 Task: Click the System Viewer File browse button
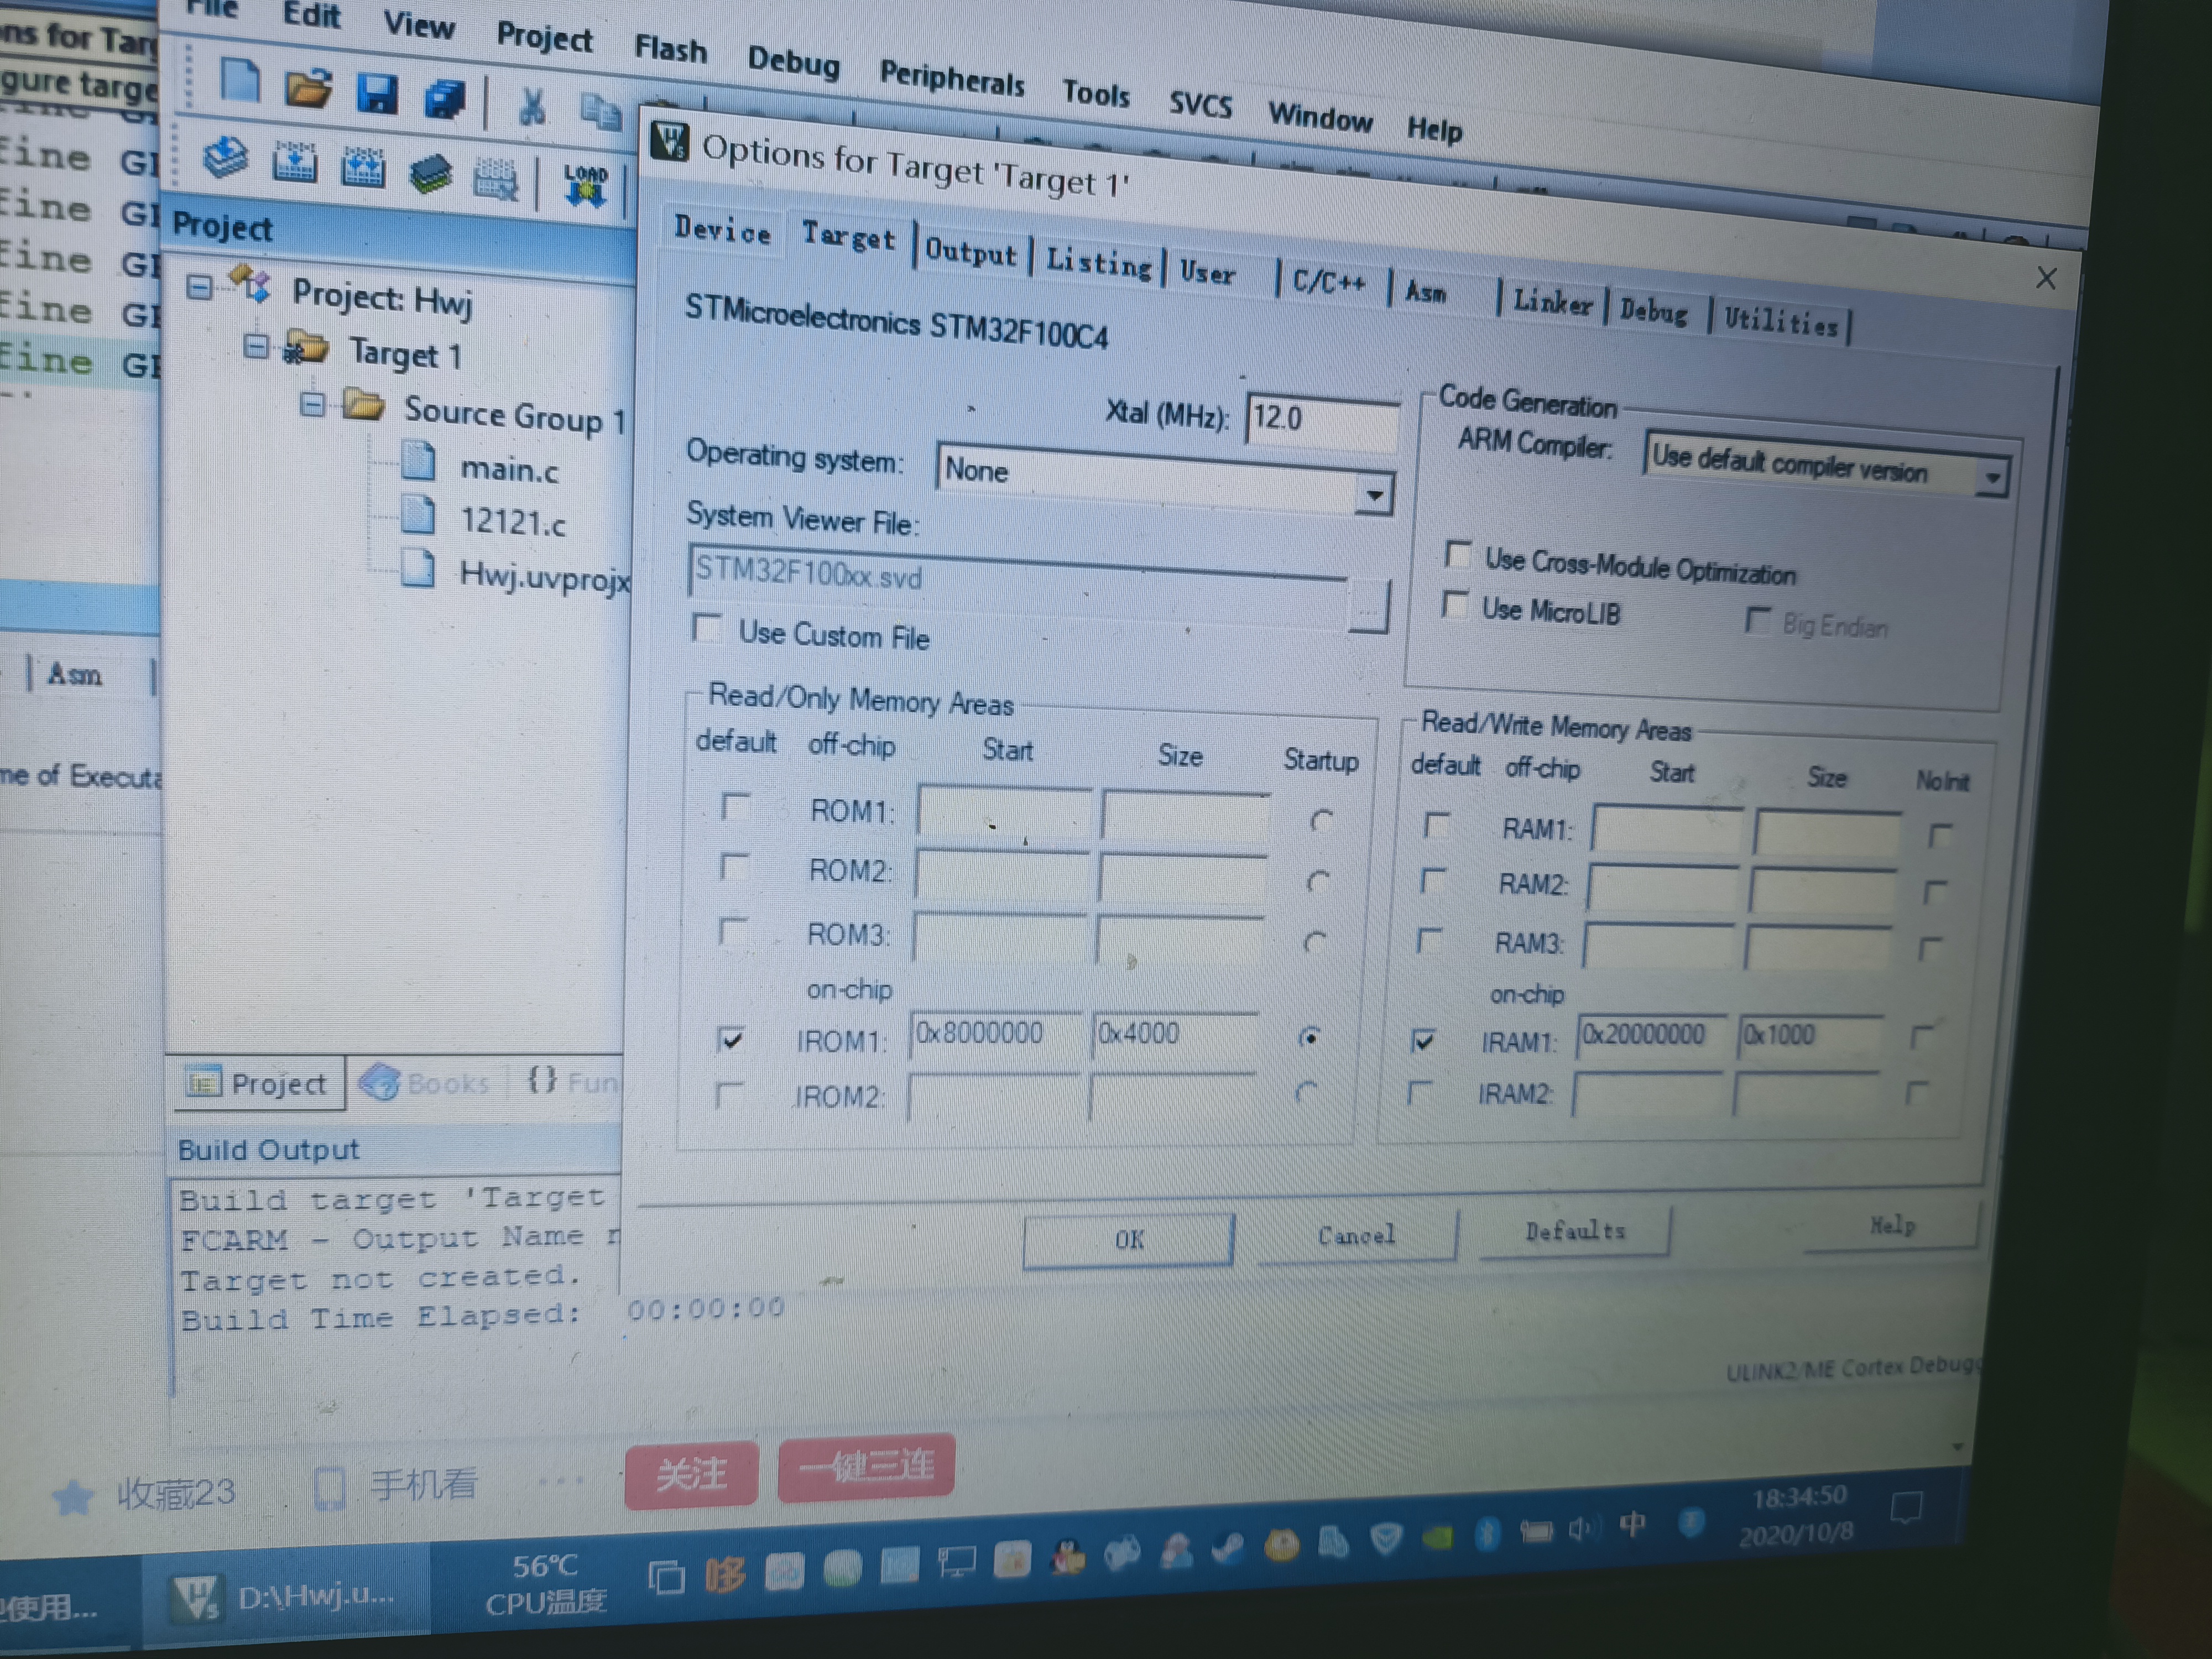tap(1369, 605)
